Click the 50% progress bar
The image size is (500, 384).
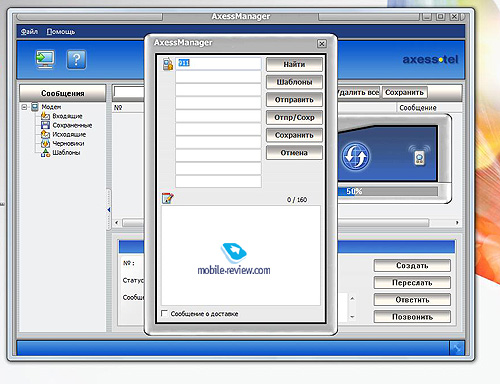click(388, 191)
